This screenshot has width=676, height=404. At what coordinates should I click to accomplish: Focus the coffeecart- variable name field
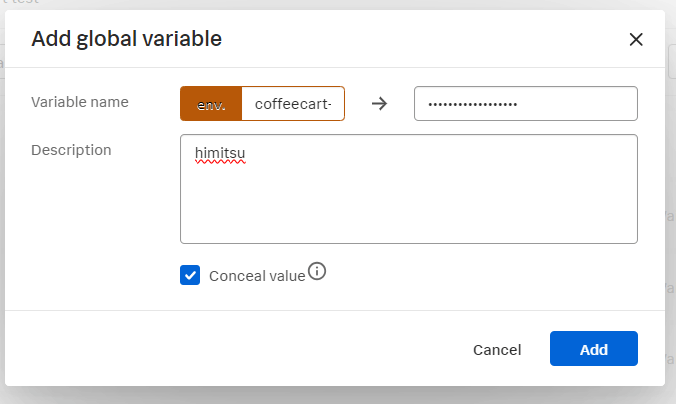click(x=293, y=103)
